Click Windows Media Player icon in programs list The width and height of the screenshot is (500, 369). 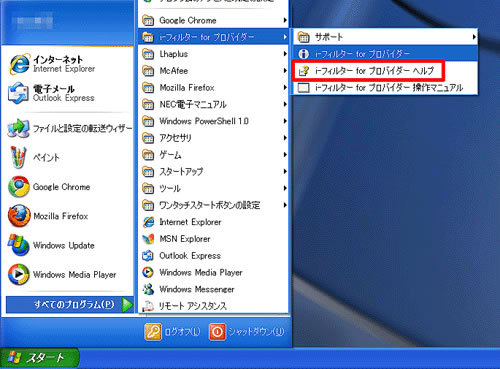[148, 272]
